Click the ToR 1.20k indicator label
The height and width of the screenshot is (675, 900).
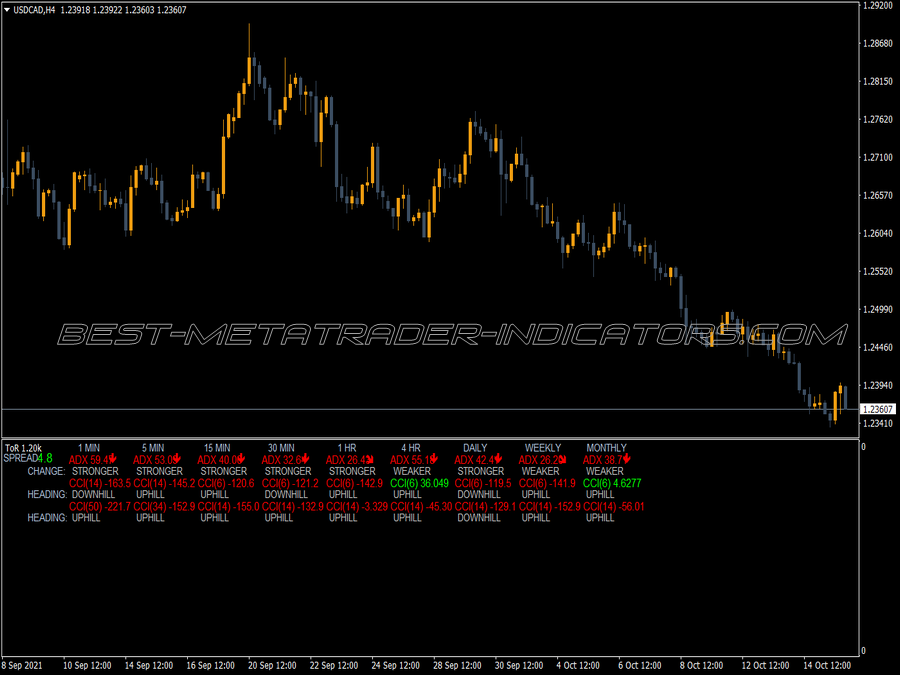point(23,448)
